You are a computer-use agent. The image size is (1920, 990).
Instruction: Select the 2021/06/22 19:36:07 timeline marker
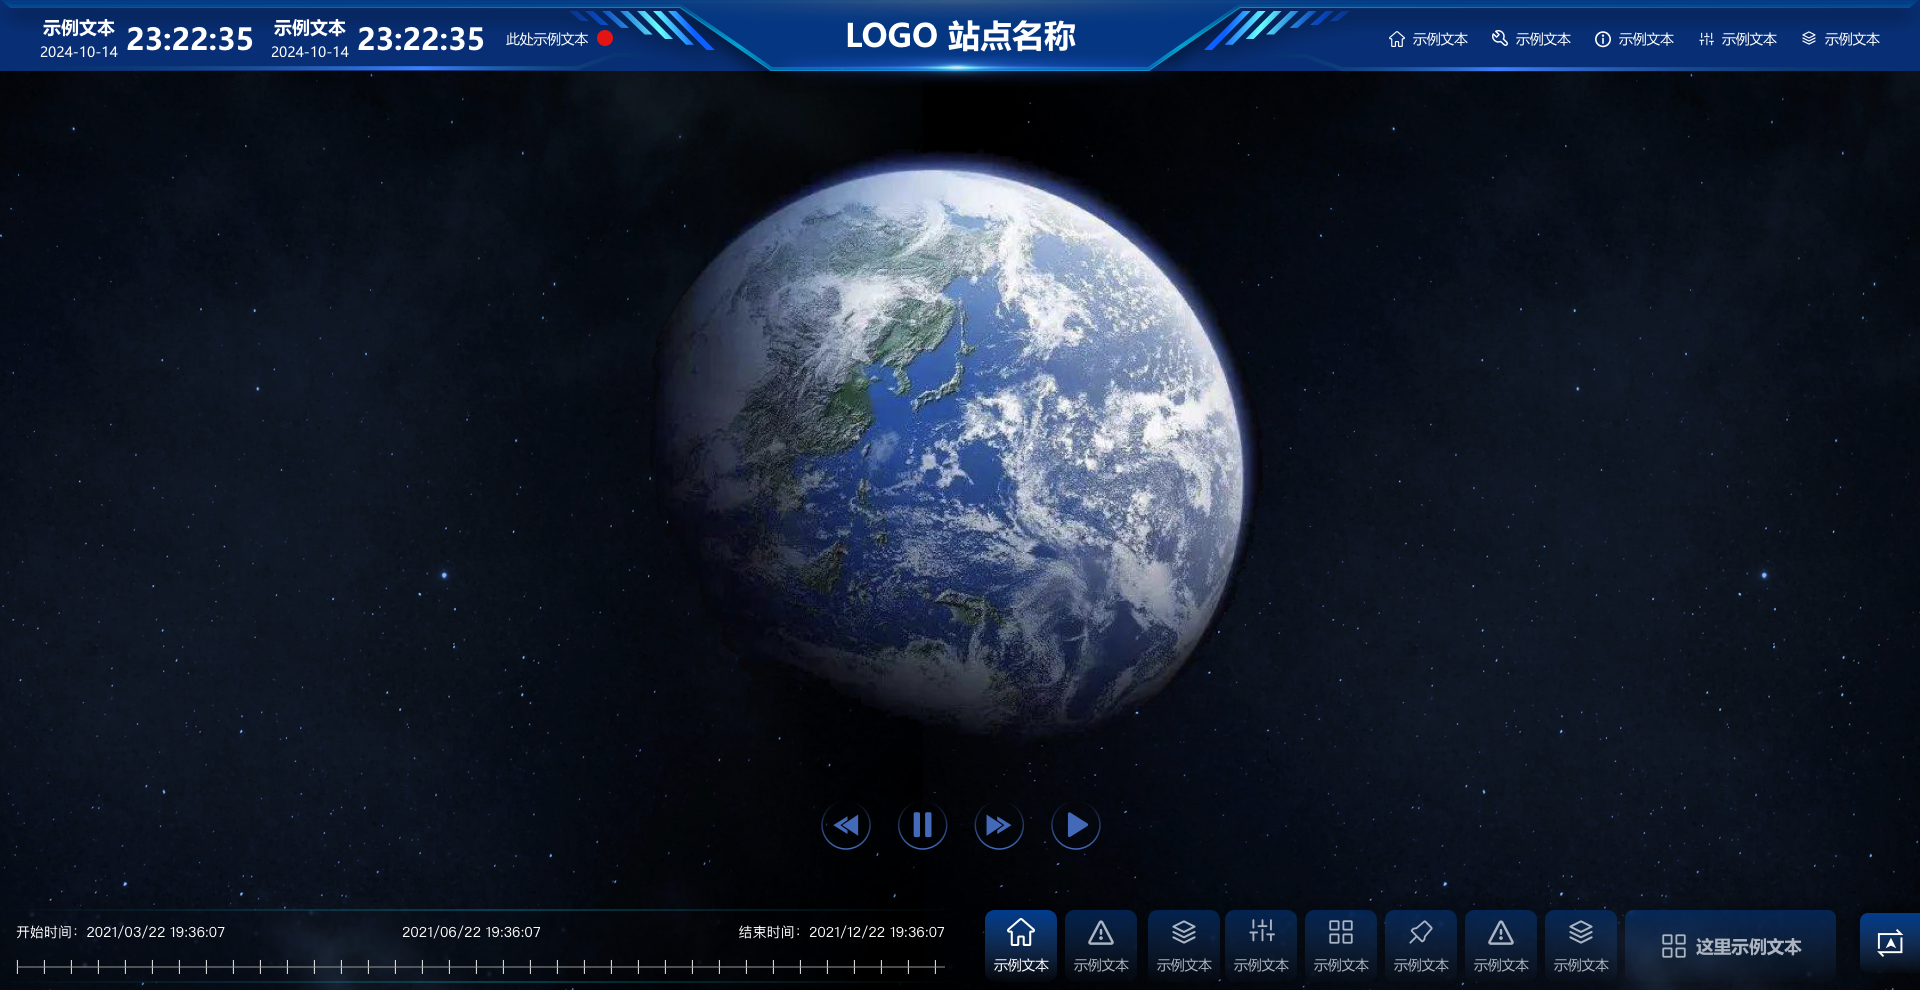coord(470,932)
